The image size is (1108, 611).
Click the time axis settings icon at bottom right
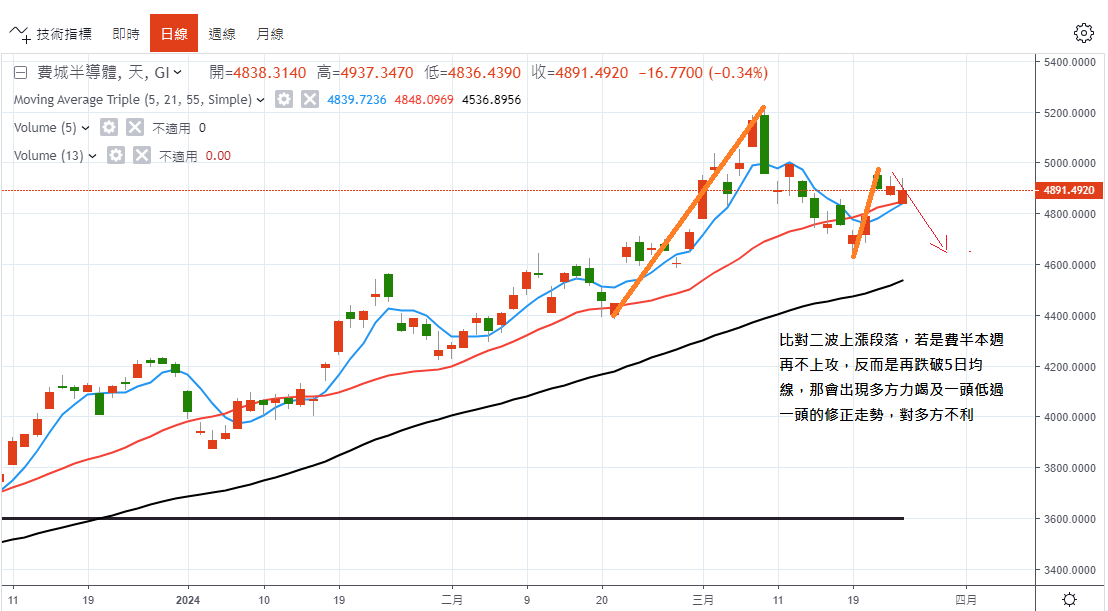(1069, 599)
